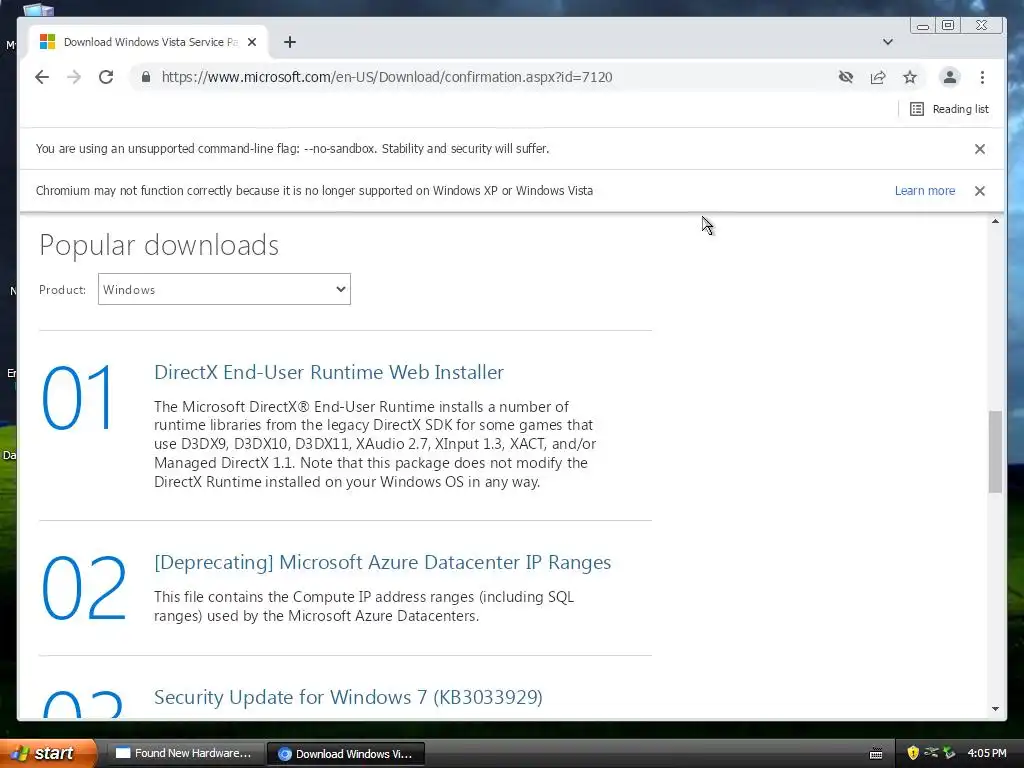1024x768 pixels.
Task: Open Security Update for Windows 7 KB3033929
Action: (348, 697)
